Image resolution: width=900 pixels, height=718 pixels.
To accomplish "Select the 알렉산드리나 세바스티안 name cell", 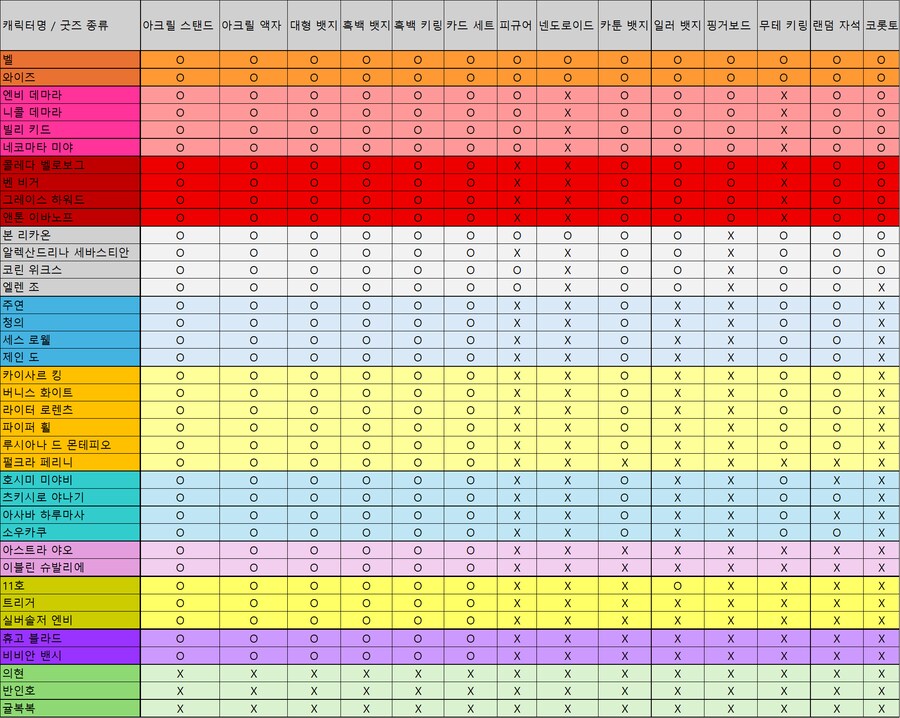I will [x=70, y=253].
